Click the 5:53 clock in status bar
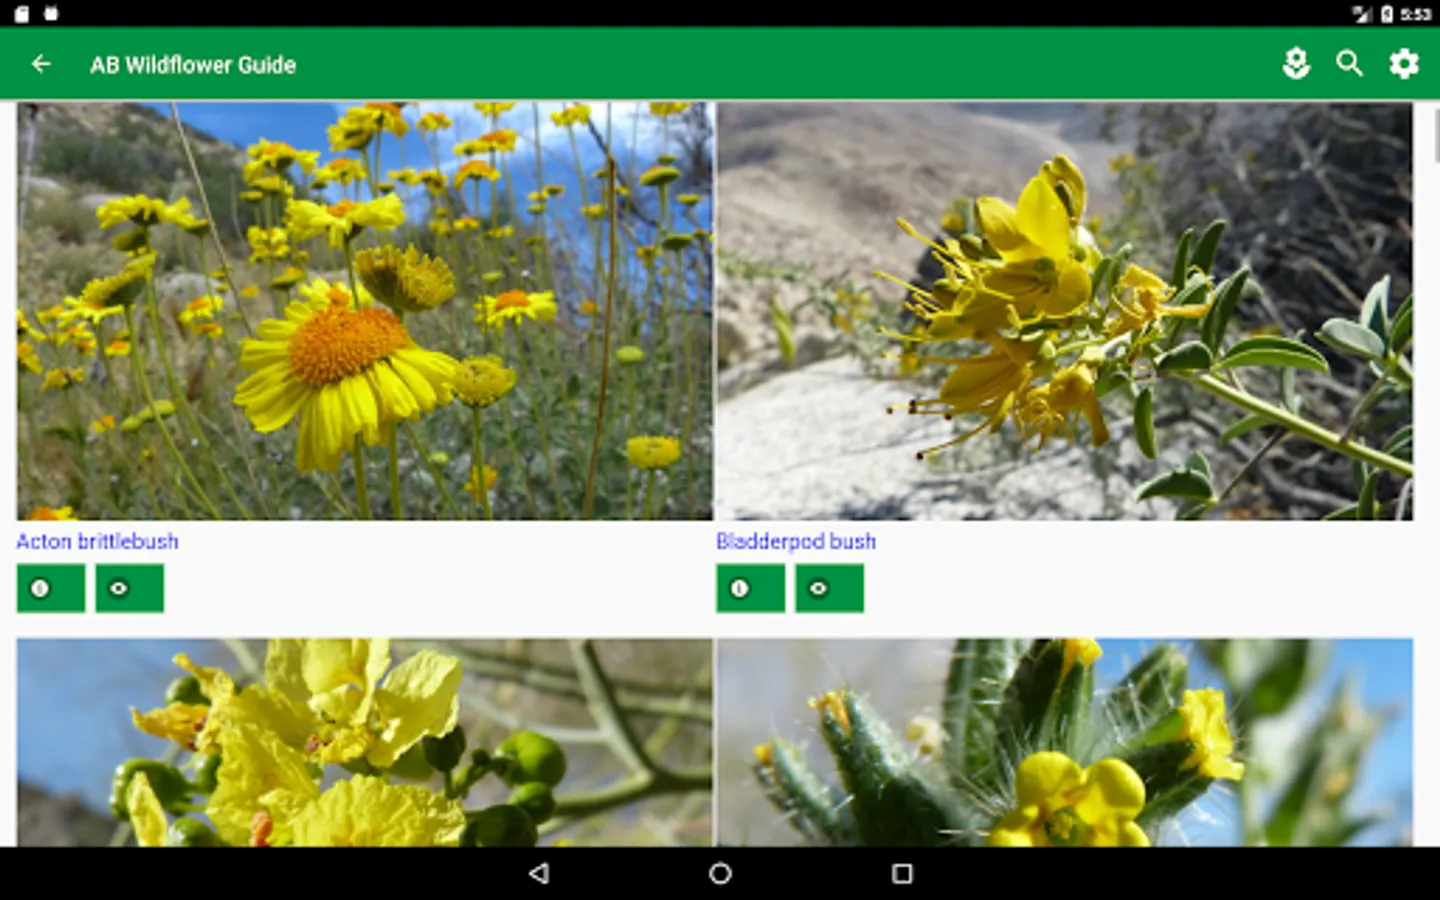Image resolution: width=1440 pixels, height=900 pixels. tap(1415, 14)
